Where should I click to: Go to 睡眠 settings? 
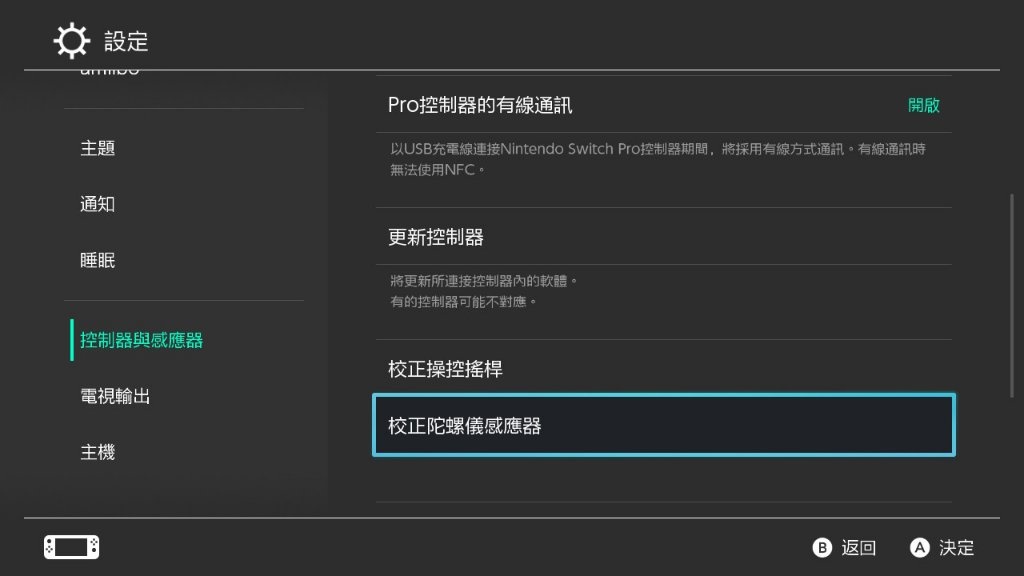[97, 261]
